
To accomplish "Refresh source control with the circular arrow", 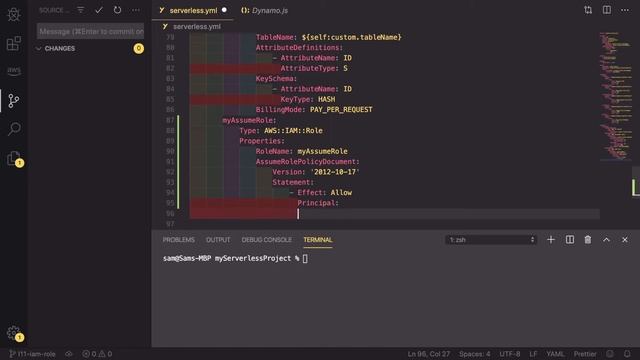I will pyautogui.click(x=117, y=10).
